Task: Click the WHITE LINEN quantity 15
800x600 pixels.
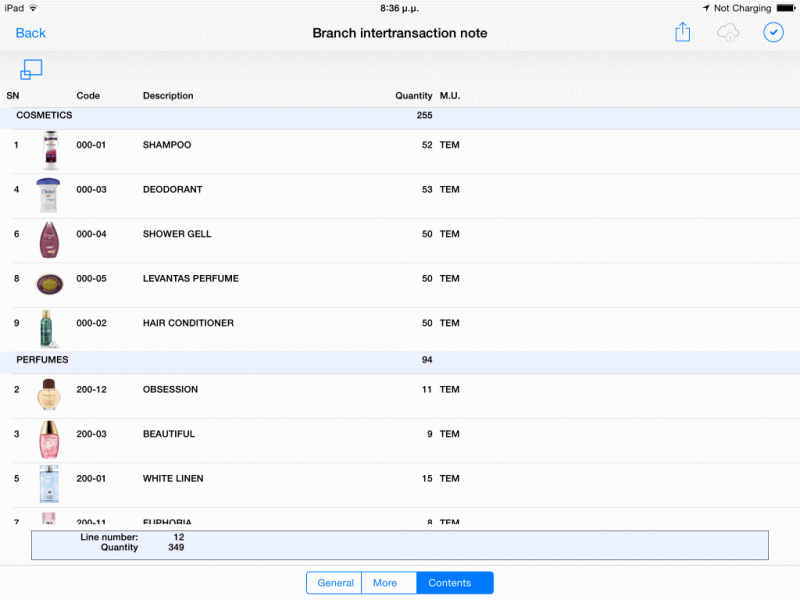Action: coord(427,479)
